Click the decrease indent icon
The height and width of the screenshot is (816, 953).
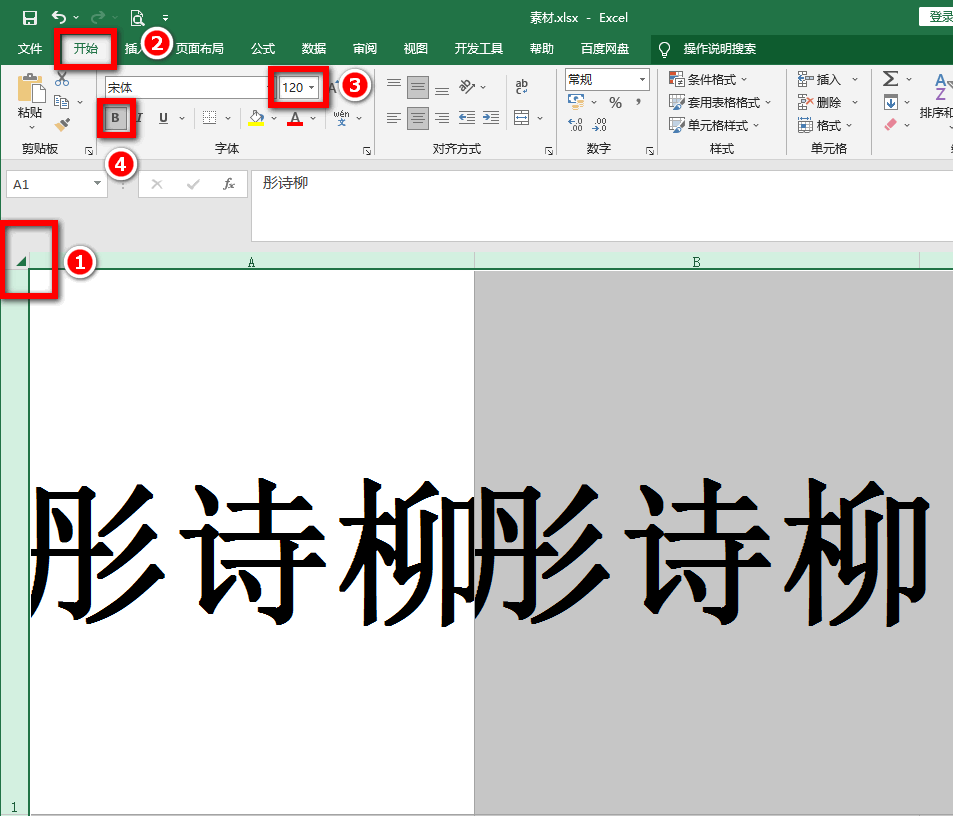pyautogui.click(x=467, y=118)
